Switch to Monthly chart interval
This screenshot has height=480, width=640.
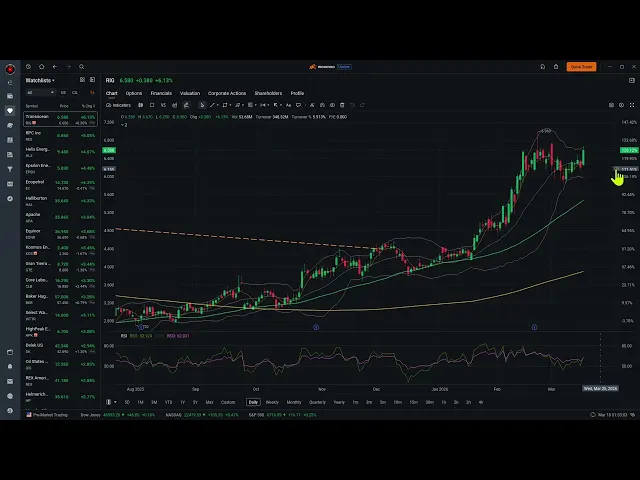(x=294, y=402)
